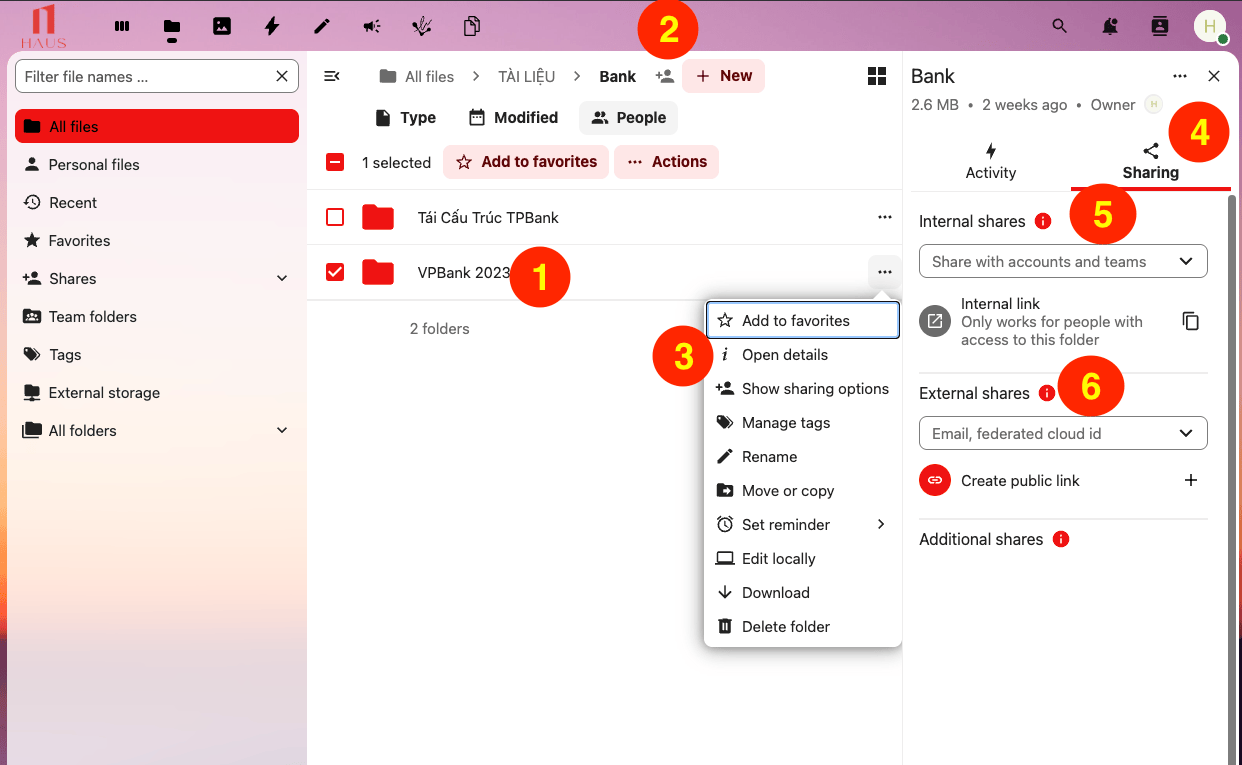This screenshot has width=1242, height=765.
Task: Toggle the select-all checkbox in header
Action: (x=335, y=162)
